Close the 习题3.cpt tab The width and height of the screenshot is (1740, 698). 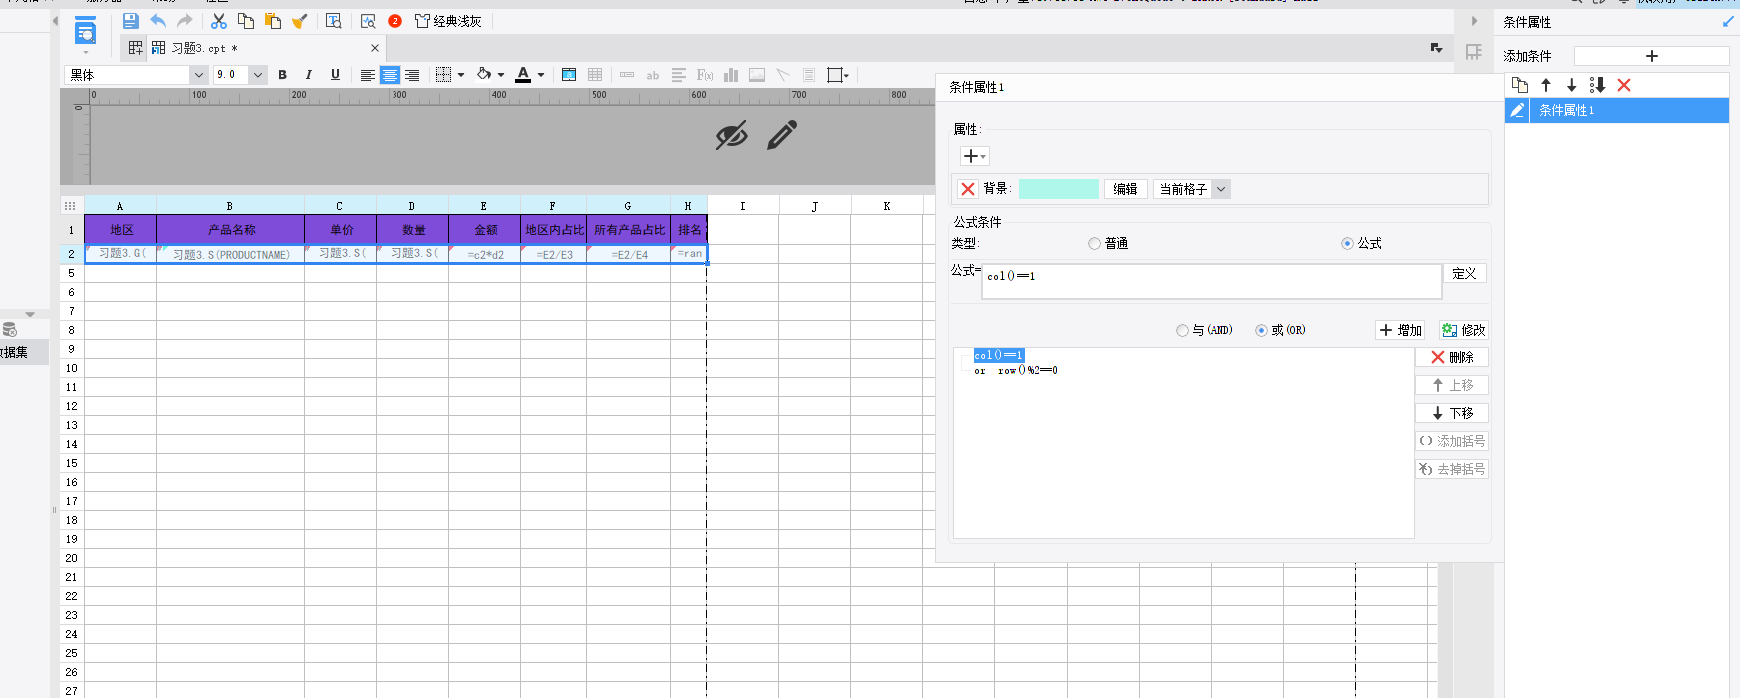(375, 48)
